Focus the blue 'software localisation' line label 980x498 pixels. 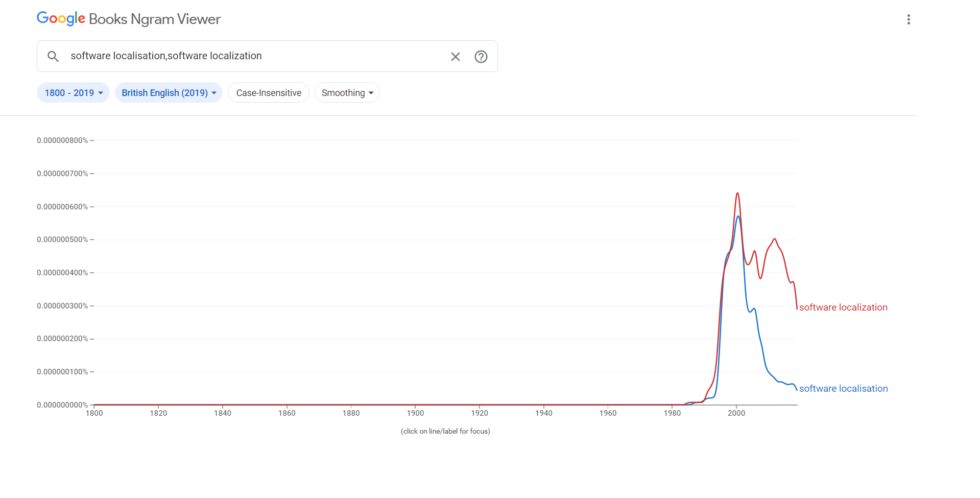point(843,388)
